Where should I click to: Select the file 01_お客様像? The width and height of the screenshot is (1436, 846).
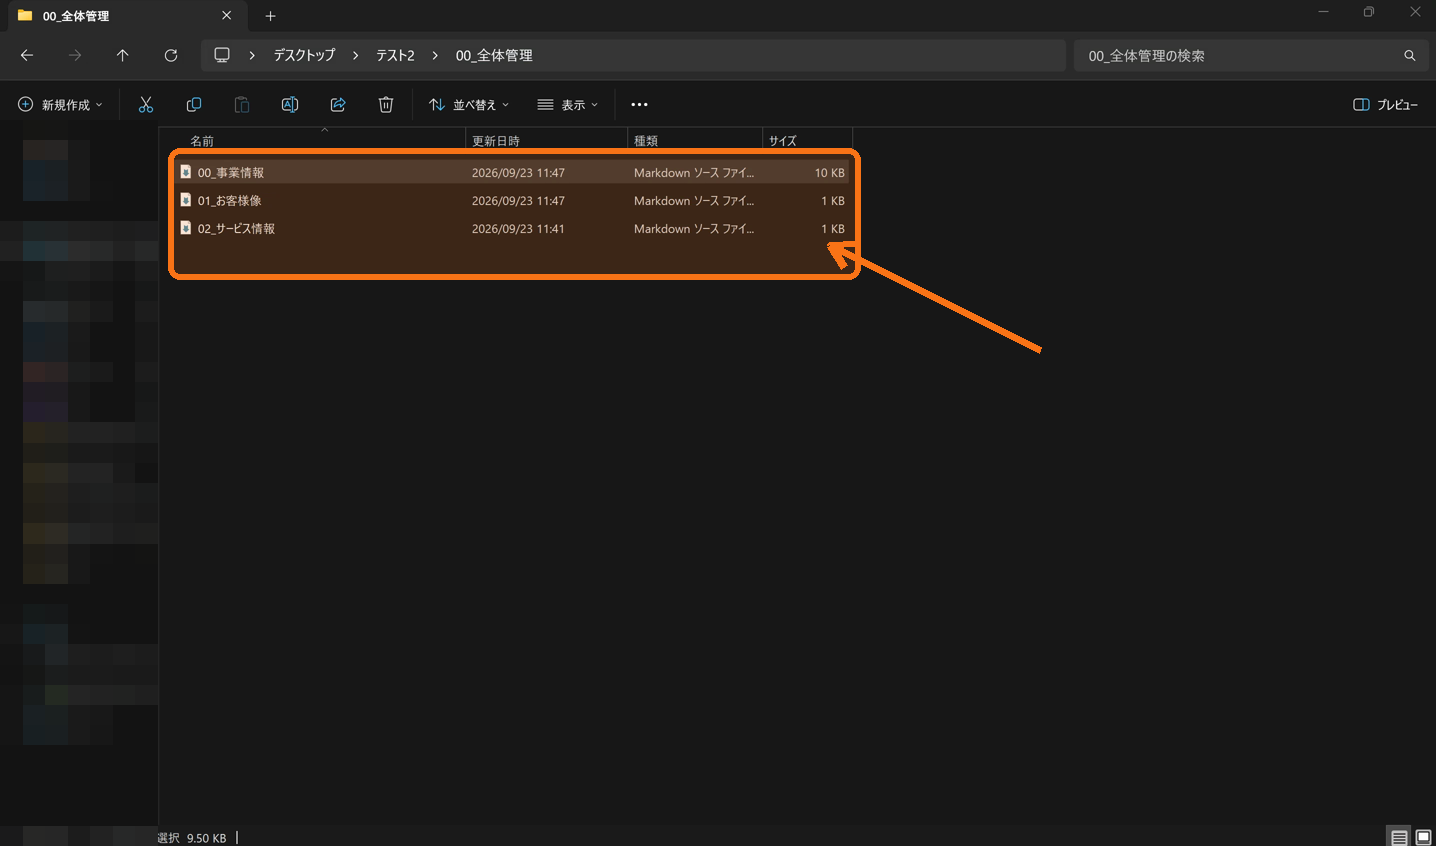511,201
